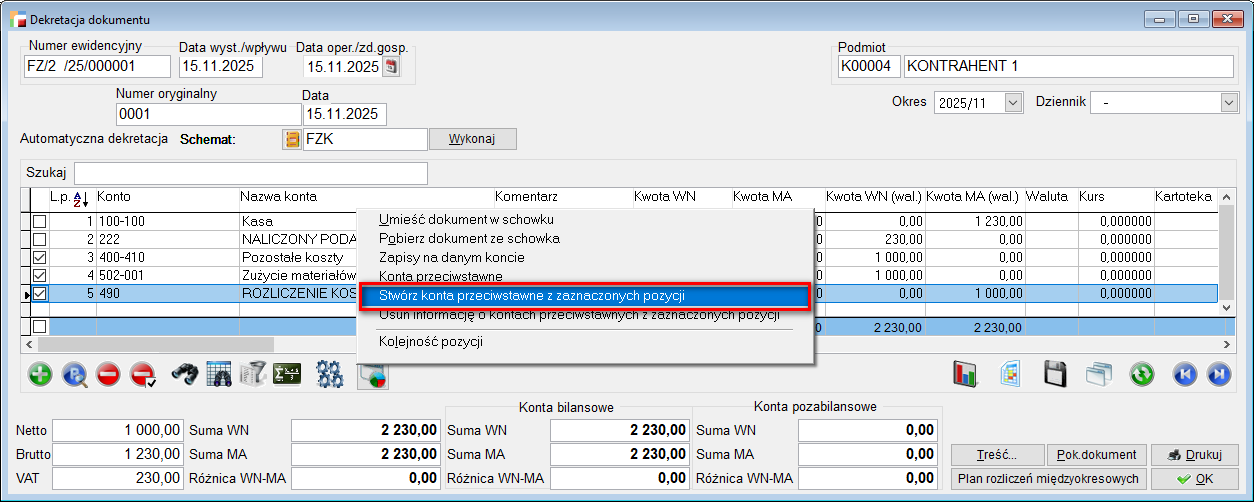Click into the Szukaj search field
The image size is (1254, 502).
coord(250,173)
